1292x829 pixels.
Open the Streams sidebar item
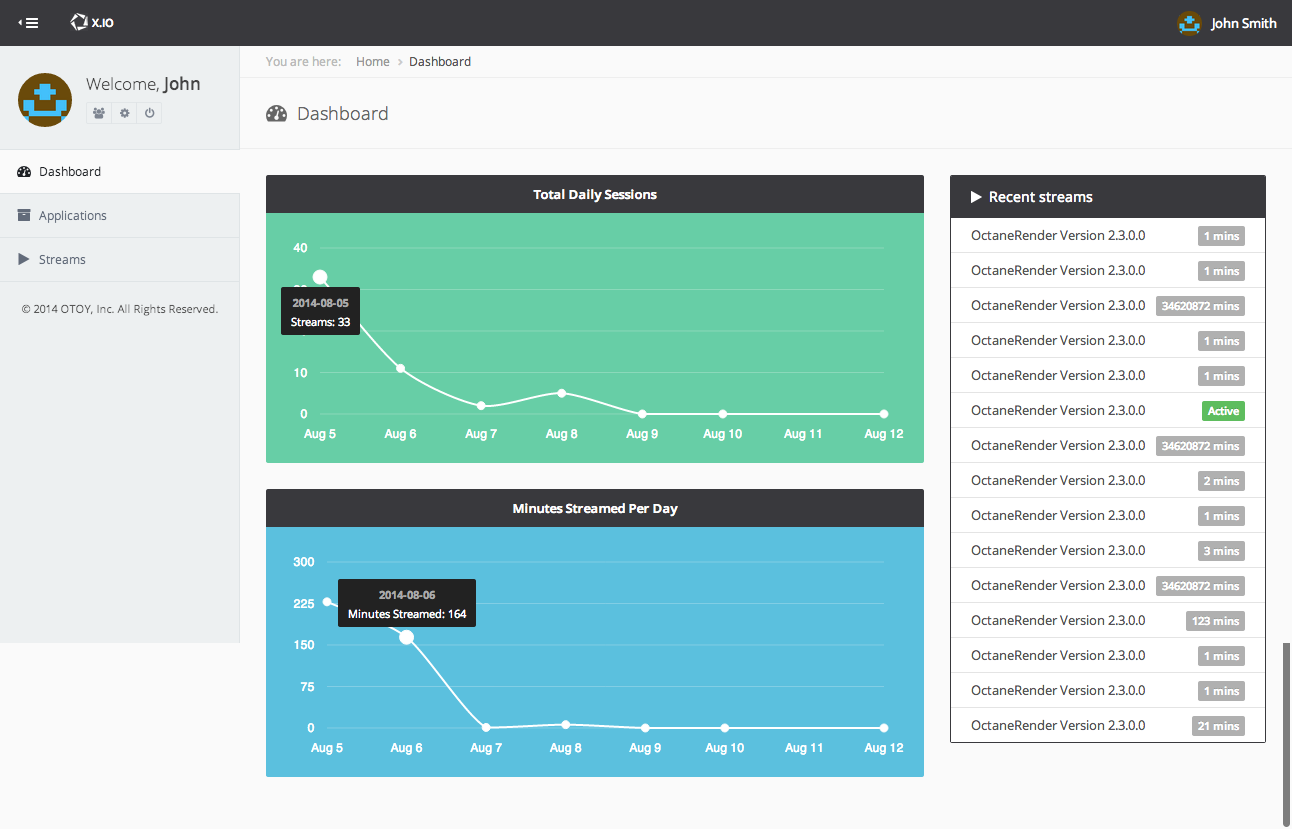point(62,260)
